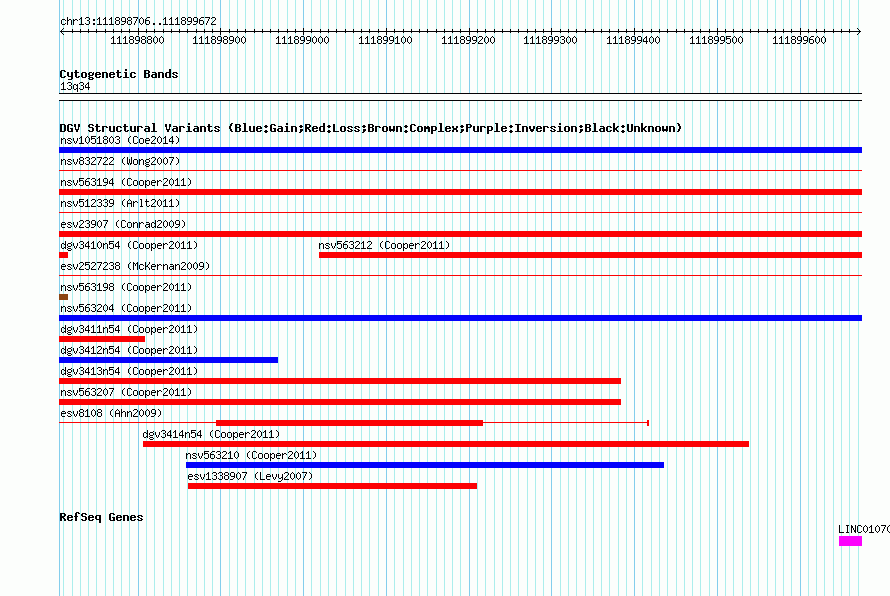Screen dimensions: 890x596
Task: Click the dgv3414n54 (Cooper2011) red bar
Action: [446, 444]
